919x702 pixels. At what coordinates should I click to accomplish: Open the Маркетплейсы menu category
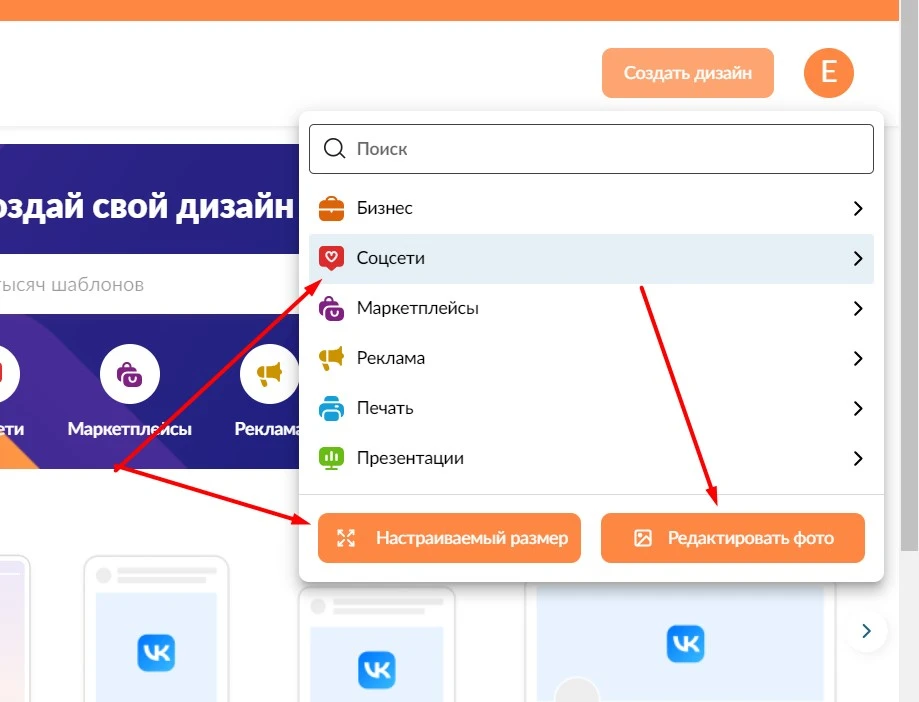coord(591,308)
